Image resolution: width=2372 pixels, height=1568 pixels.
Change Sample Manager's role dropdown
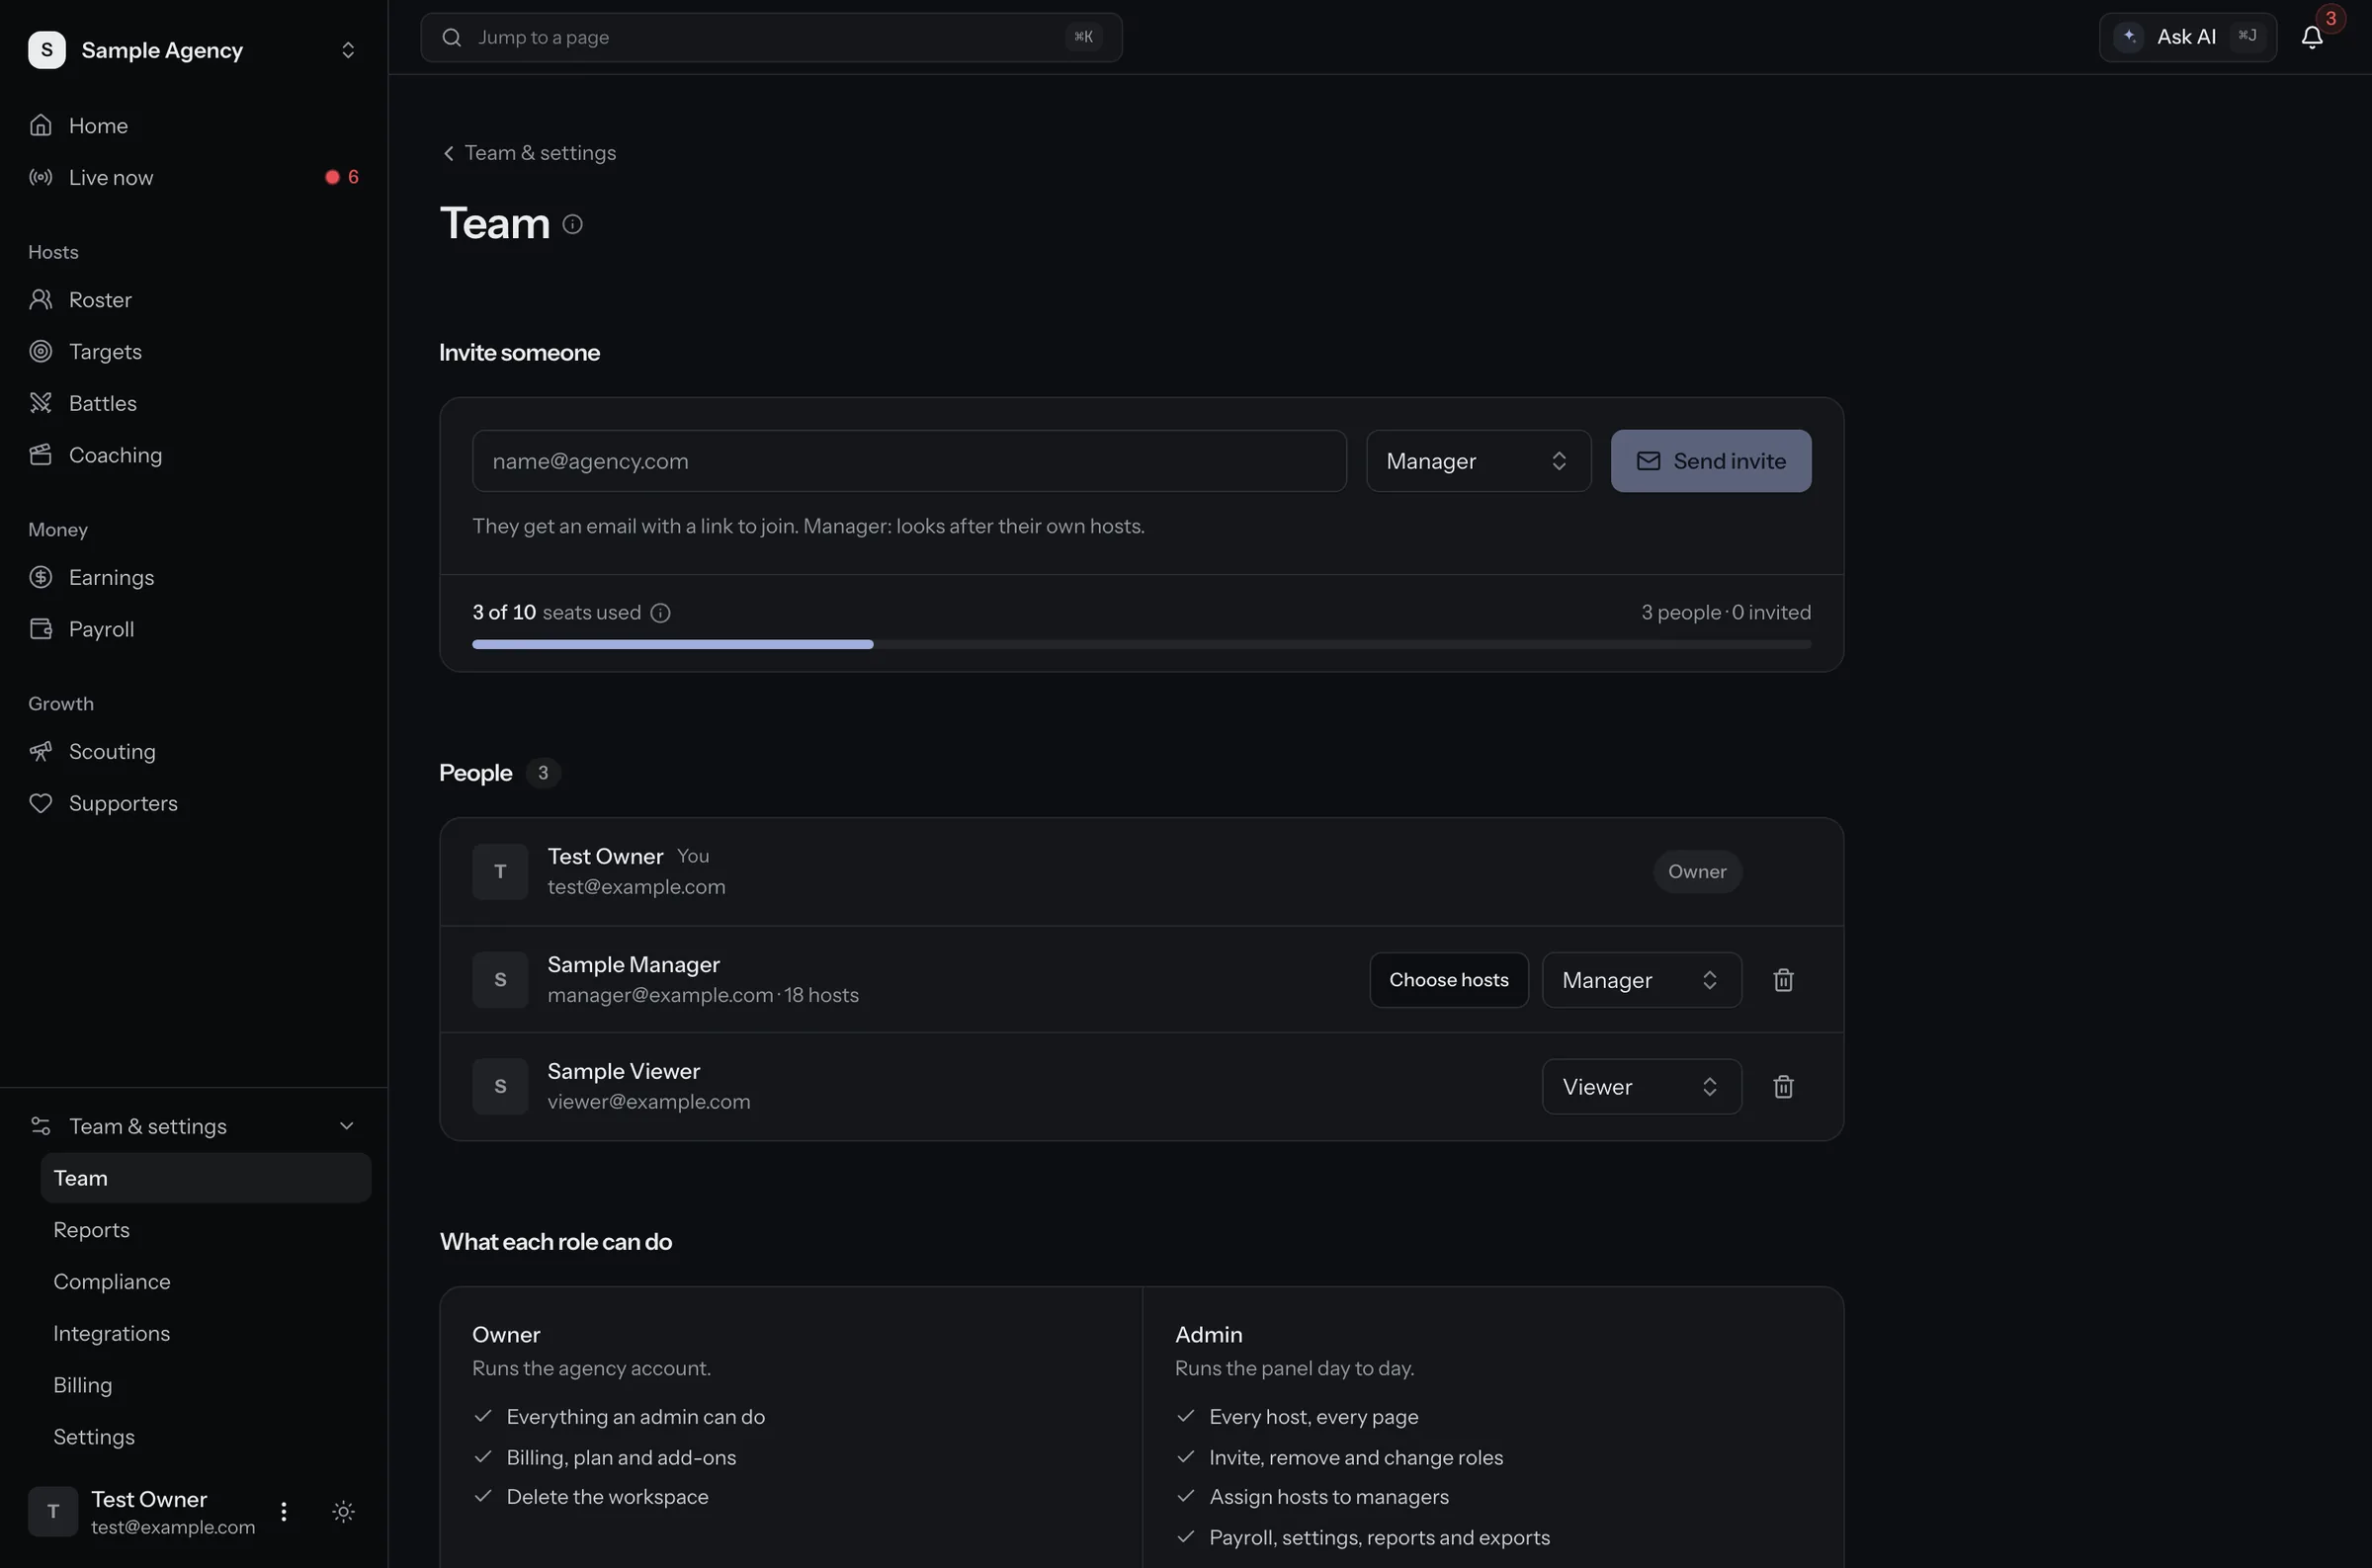1641,980
